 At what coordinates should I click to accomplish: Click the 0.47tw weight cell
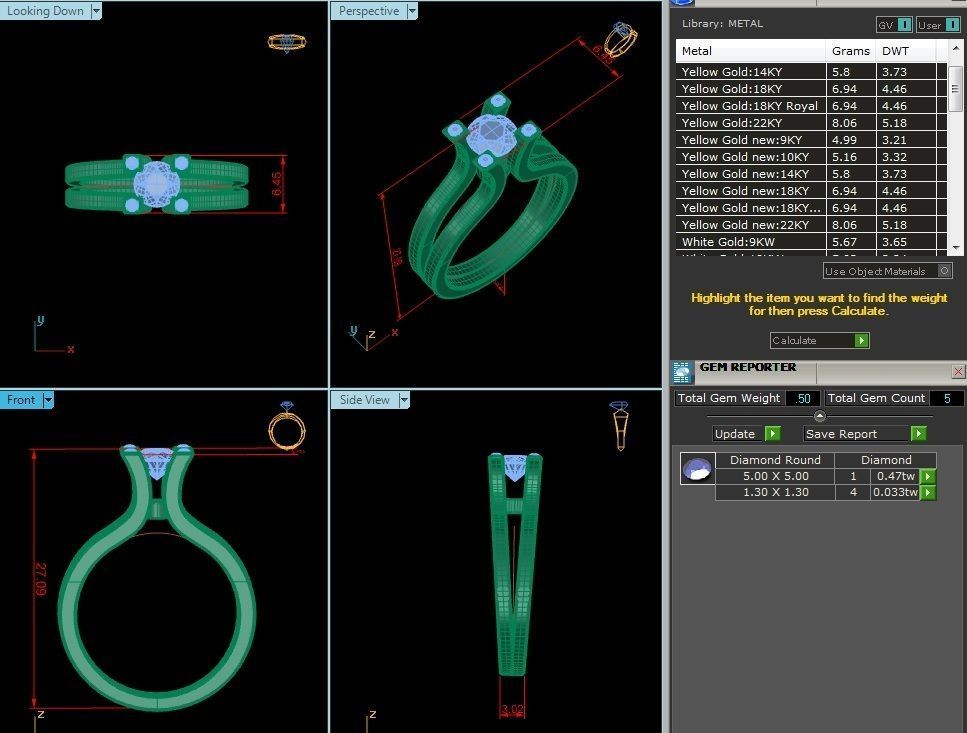(x=895, y=476)
